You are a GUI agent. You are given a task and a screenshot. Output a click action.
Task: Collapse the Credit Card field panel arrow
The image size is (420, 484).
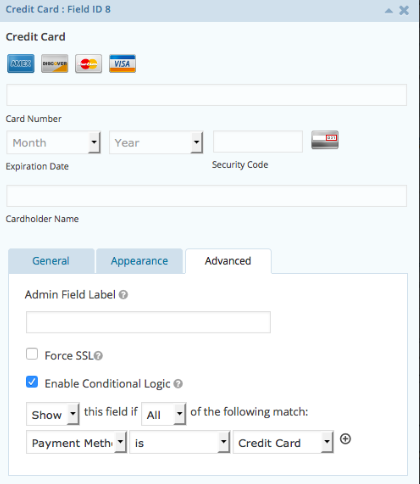coord(389,11)
